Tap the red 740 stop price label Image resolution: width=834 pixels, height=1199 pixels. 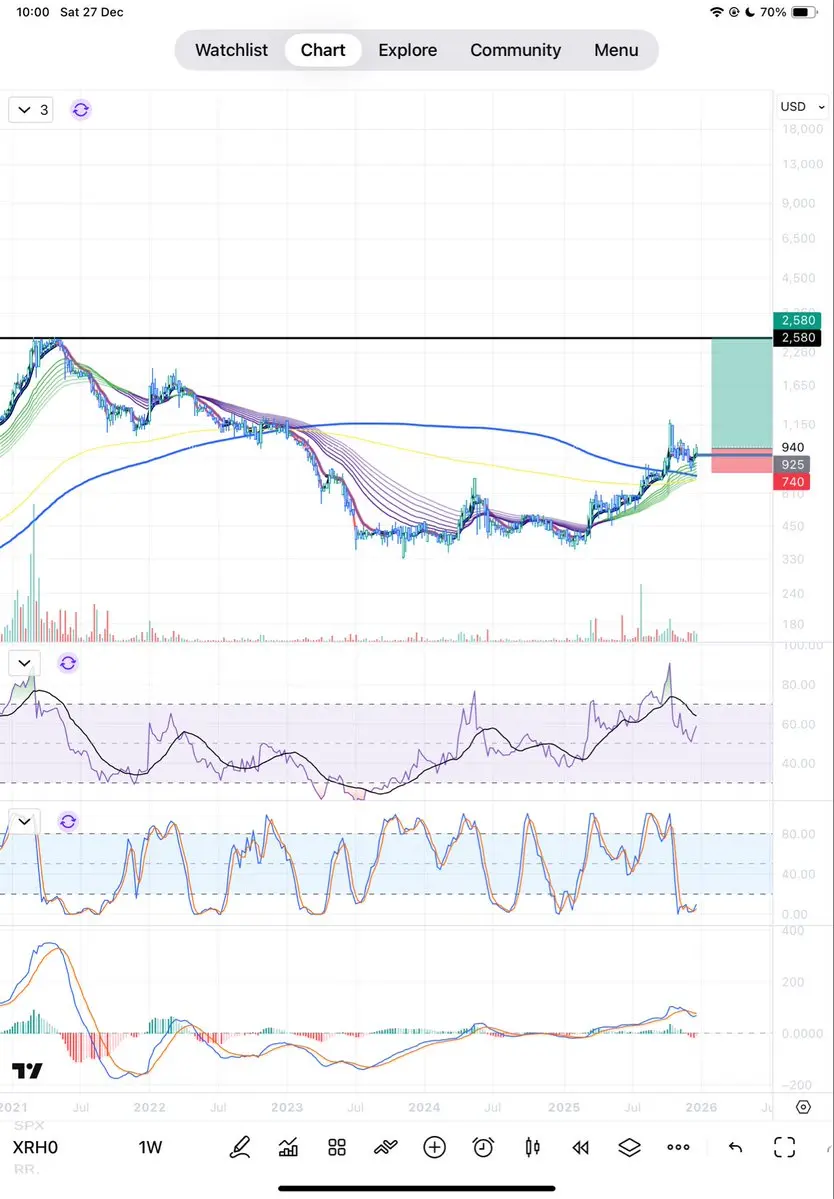click(793, 482)
